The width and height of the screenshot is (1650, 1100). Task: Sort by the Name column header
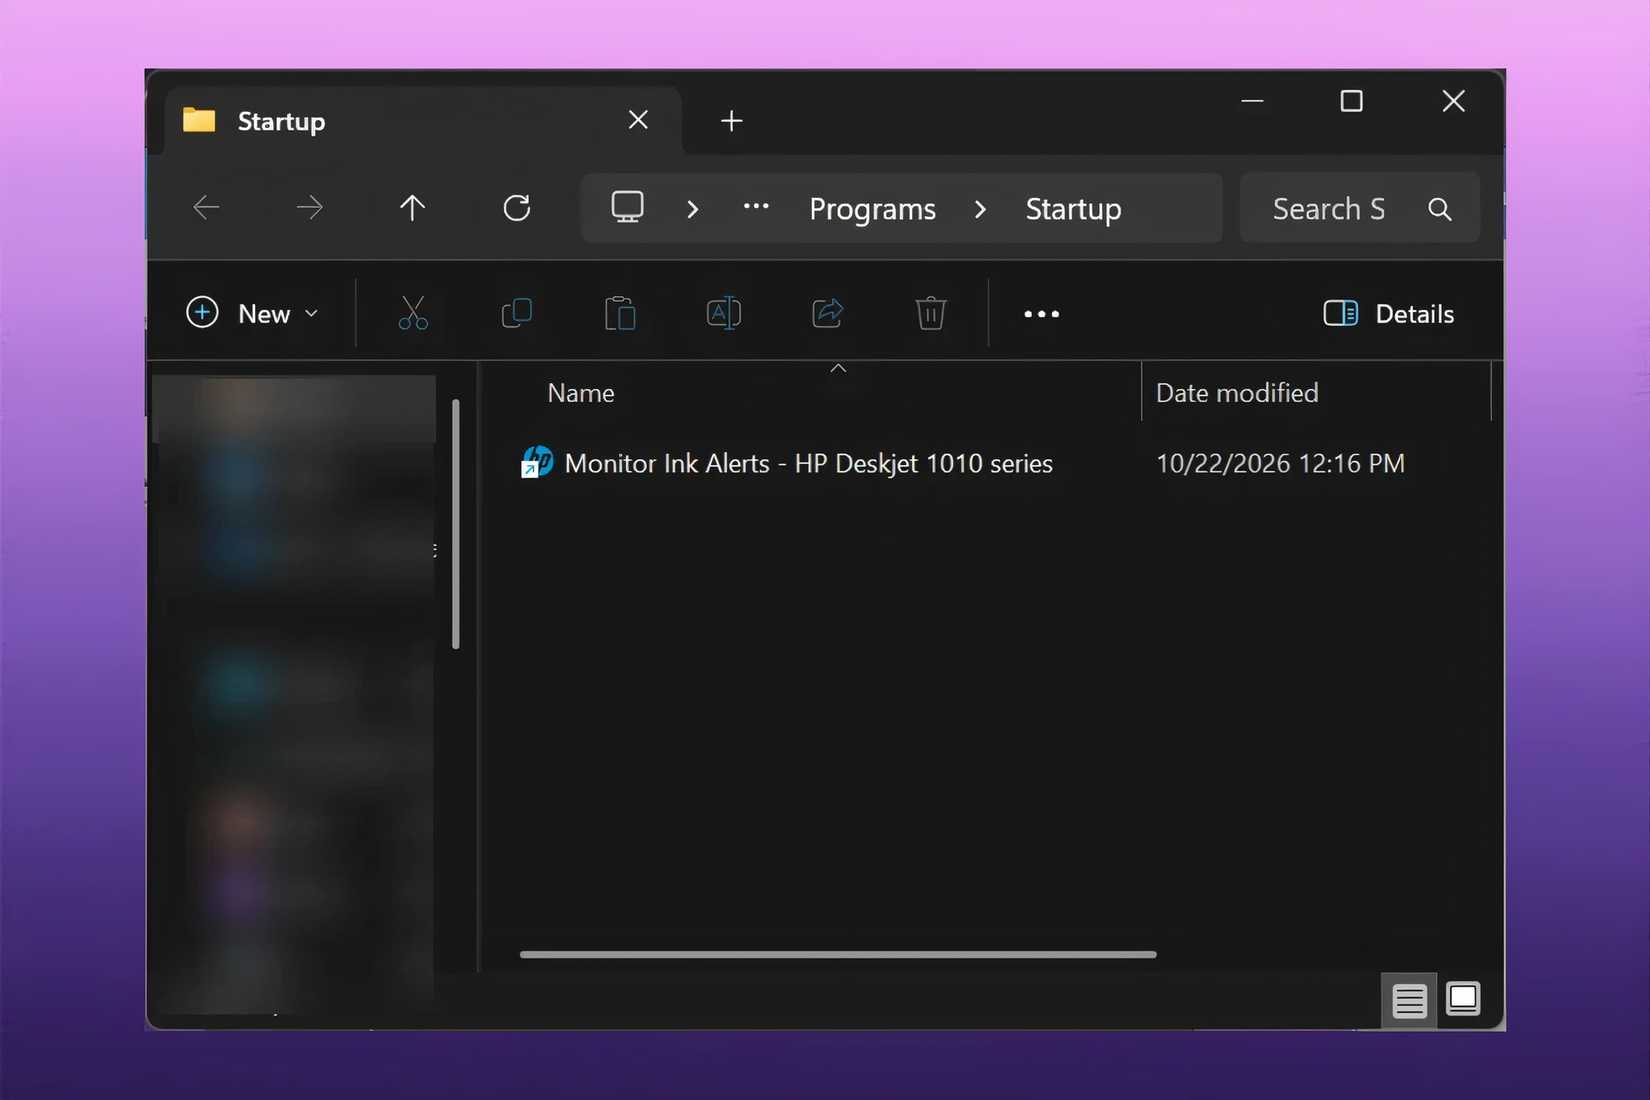click(581, 393)
